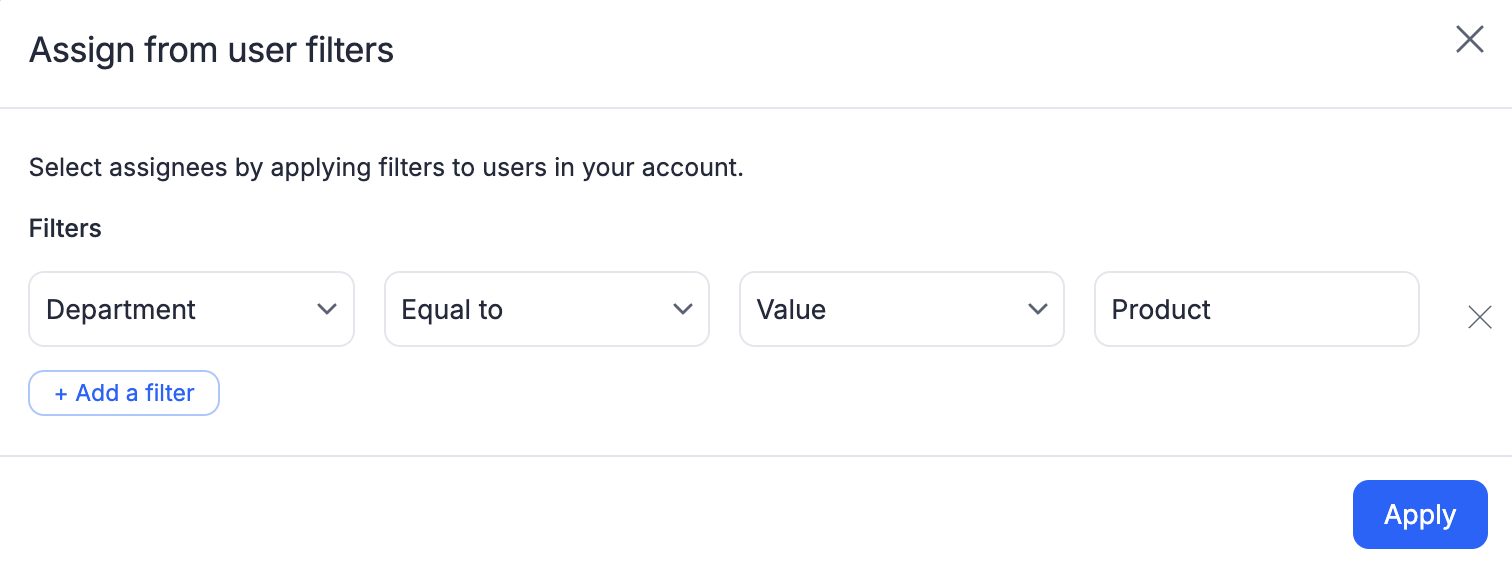
Task: Focus the Product value text field
Action: click(1256, 309)
